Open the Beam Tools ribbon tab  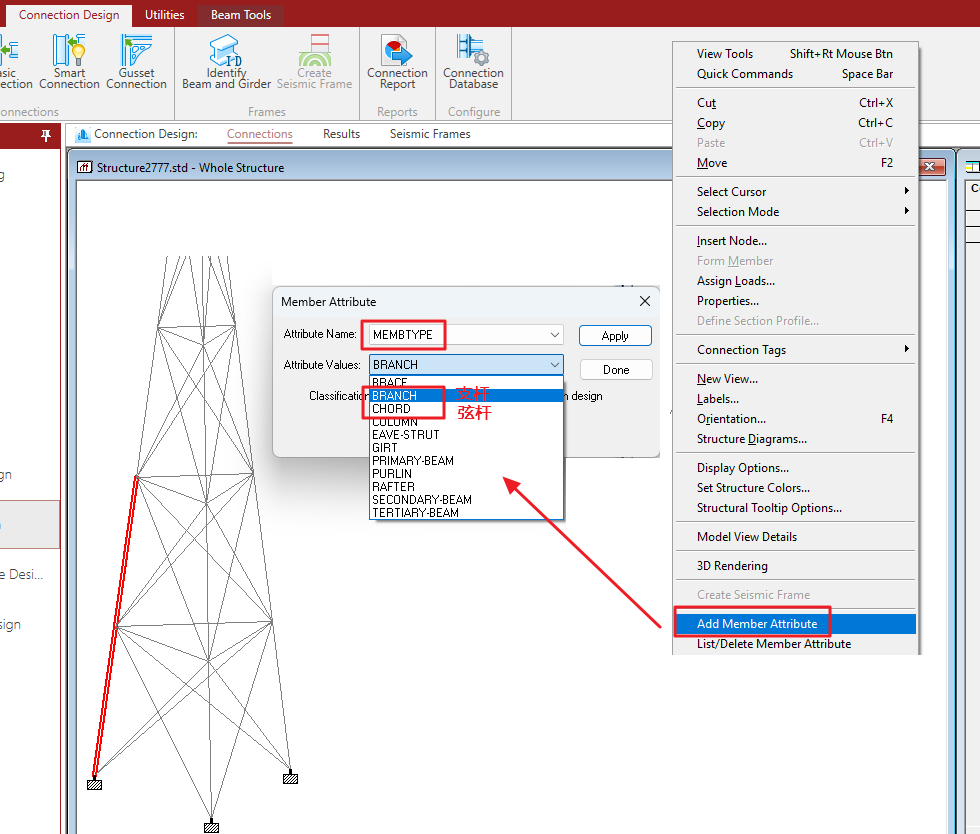tap(241, 15)
